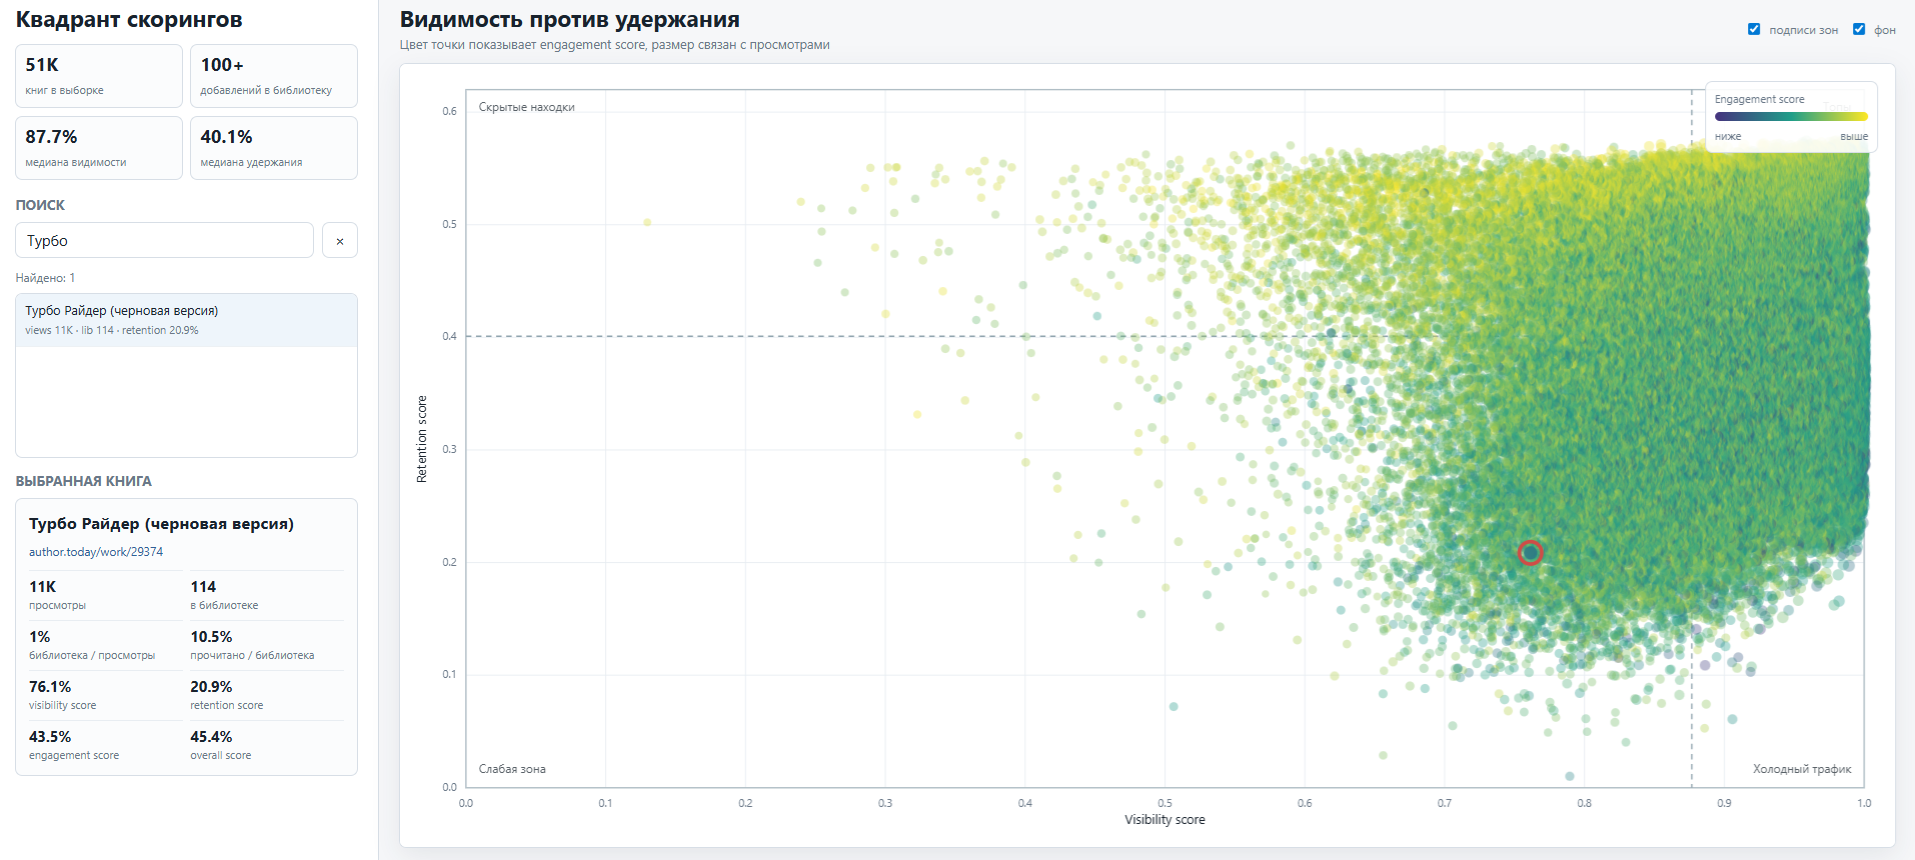Click the 43.5% engagement score metric

[x=74, y=745]
